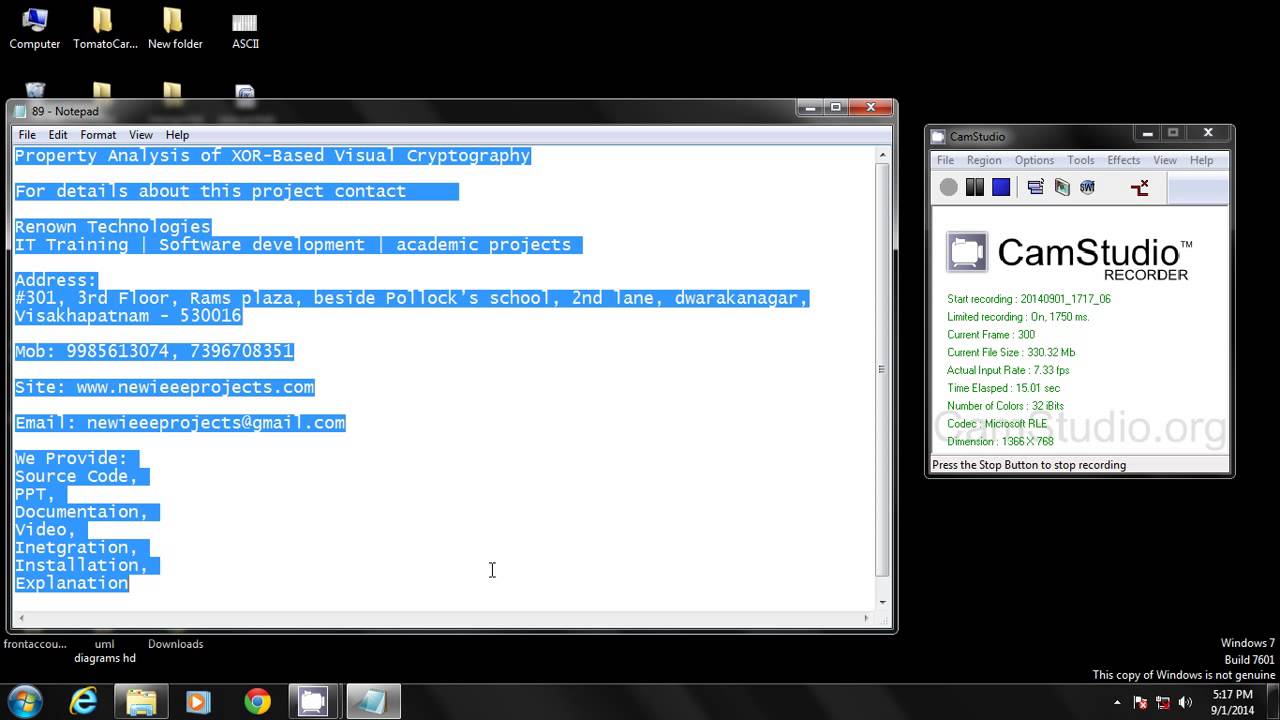
Task: Click the SWF producer icon in CamStudio
Action: tap(1087, 187)
